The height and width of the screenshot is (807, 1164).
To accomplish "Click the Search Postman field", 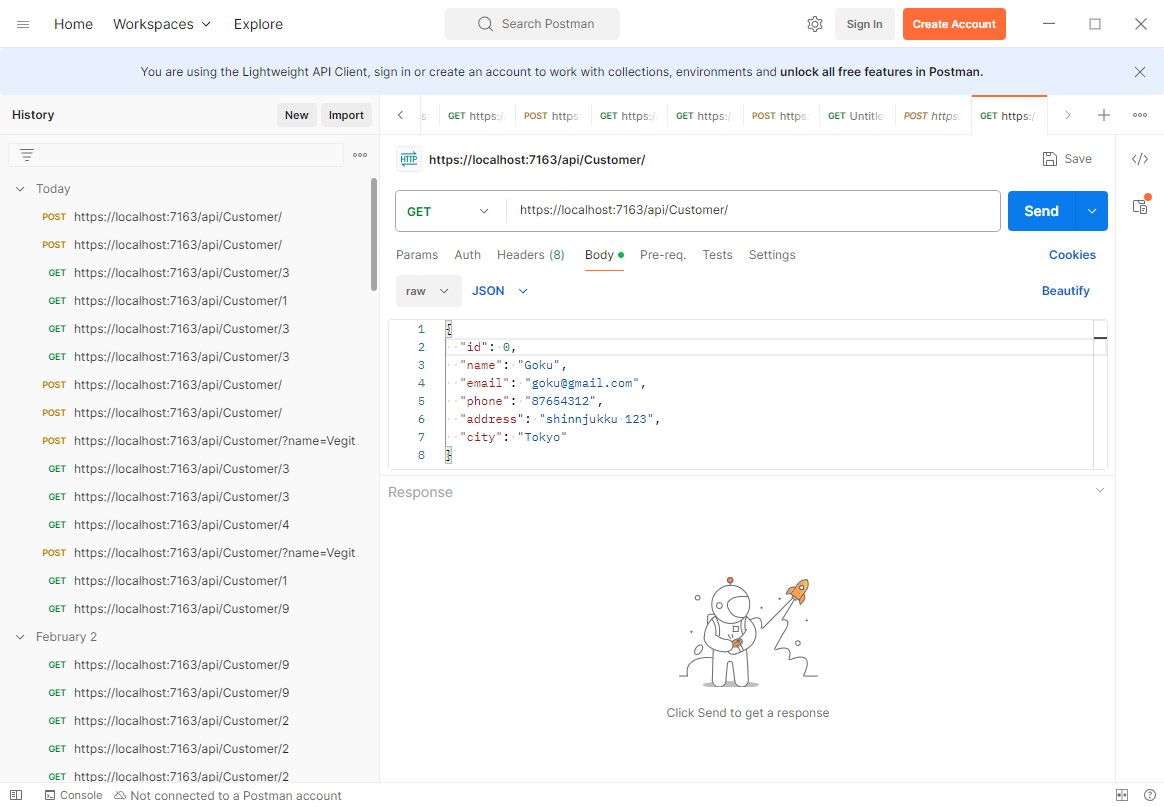I will [532, 24].
